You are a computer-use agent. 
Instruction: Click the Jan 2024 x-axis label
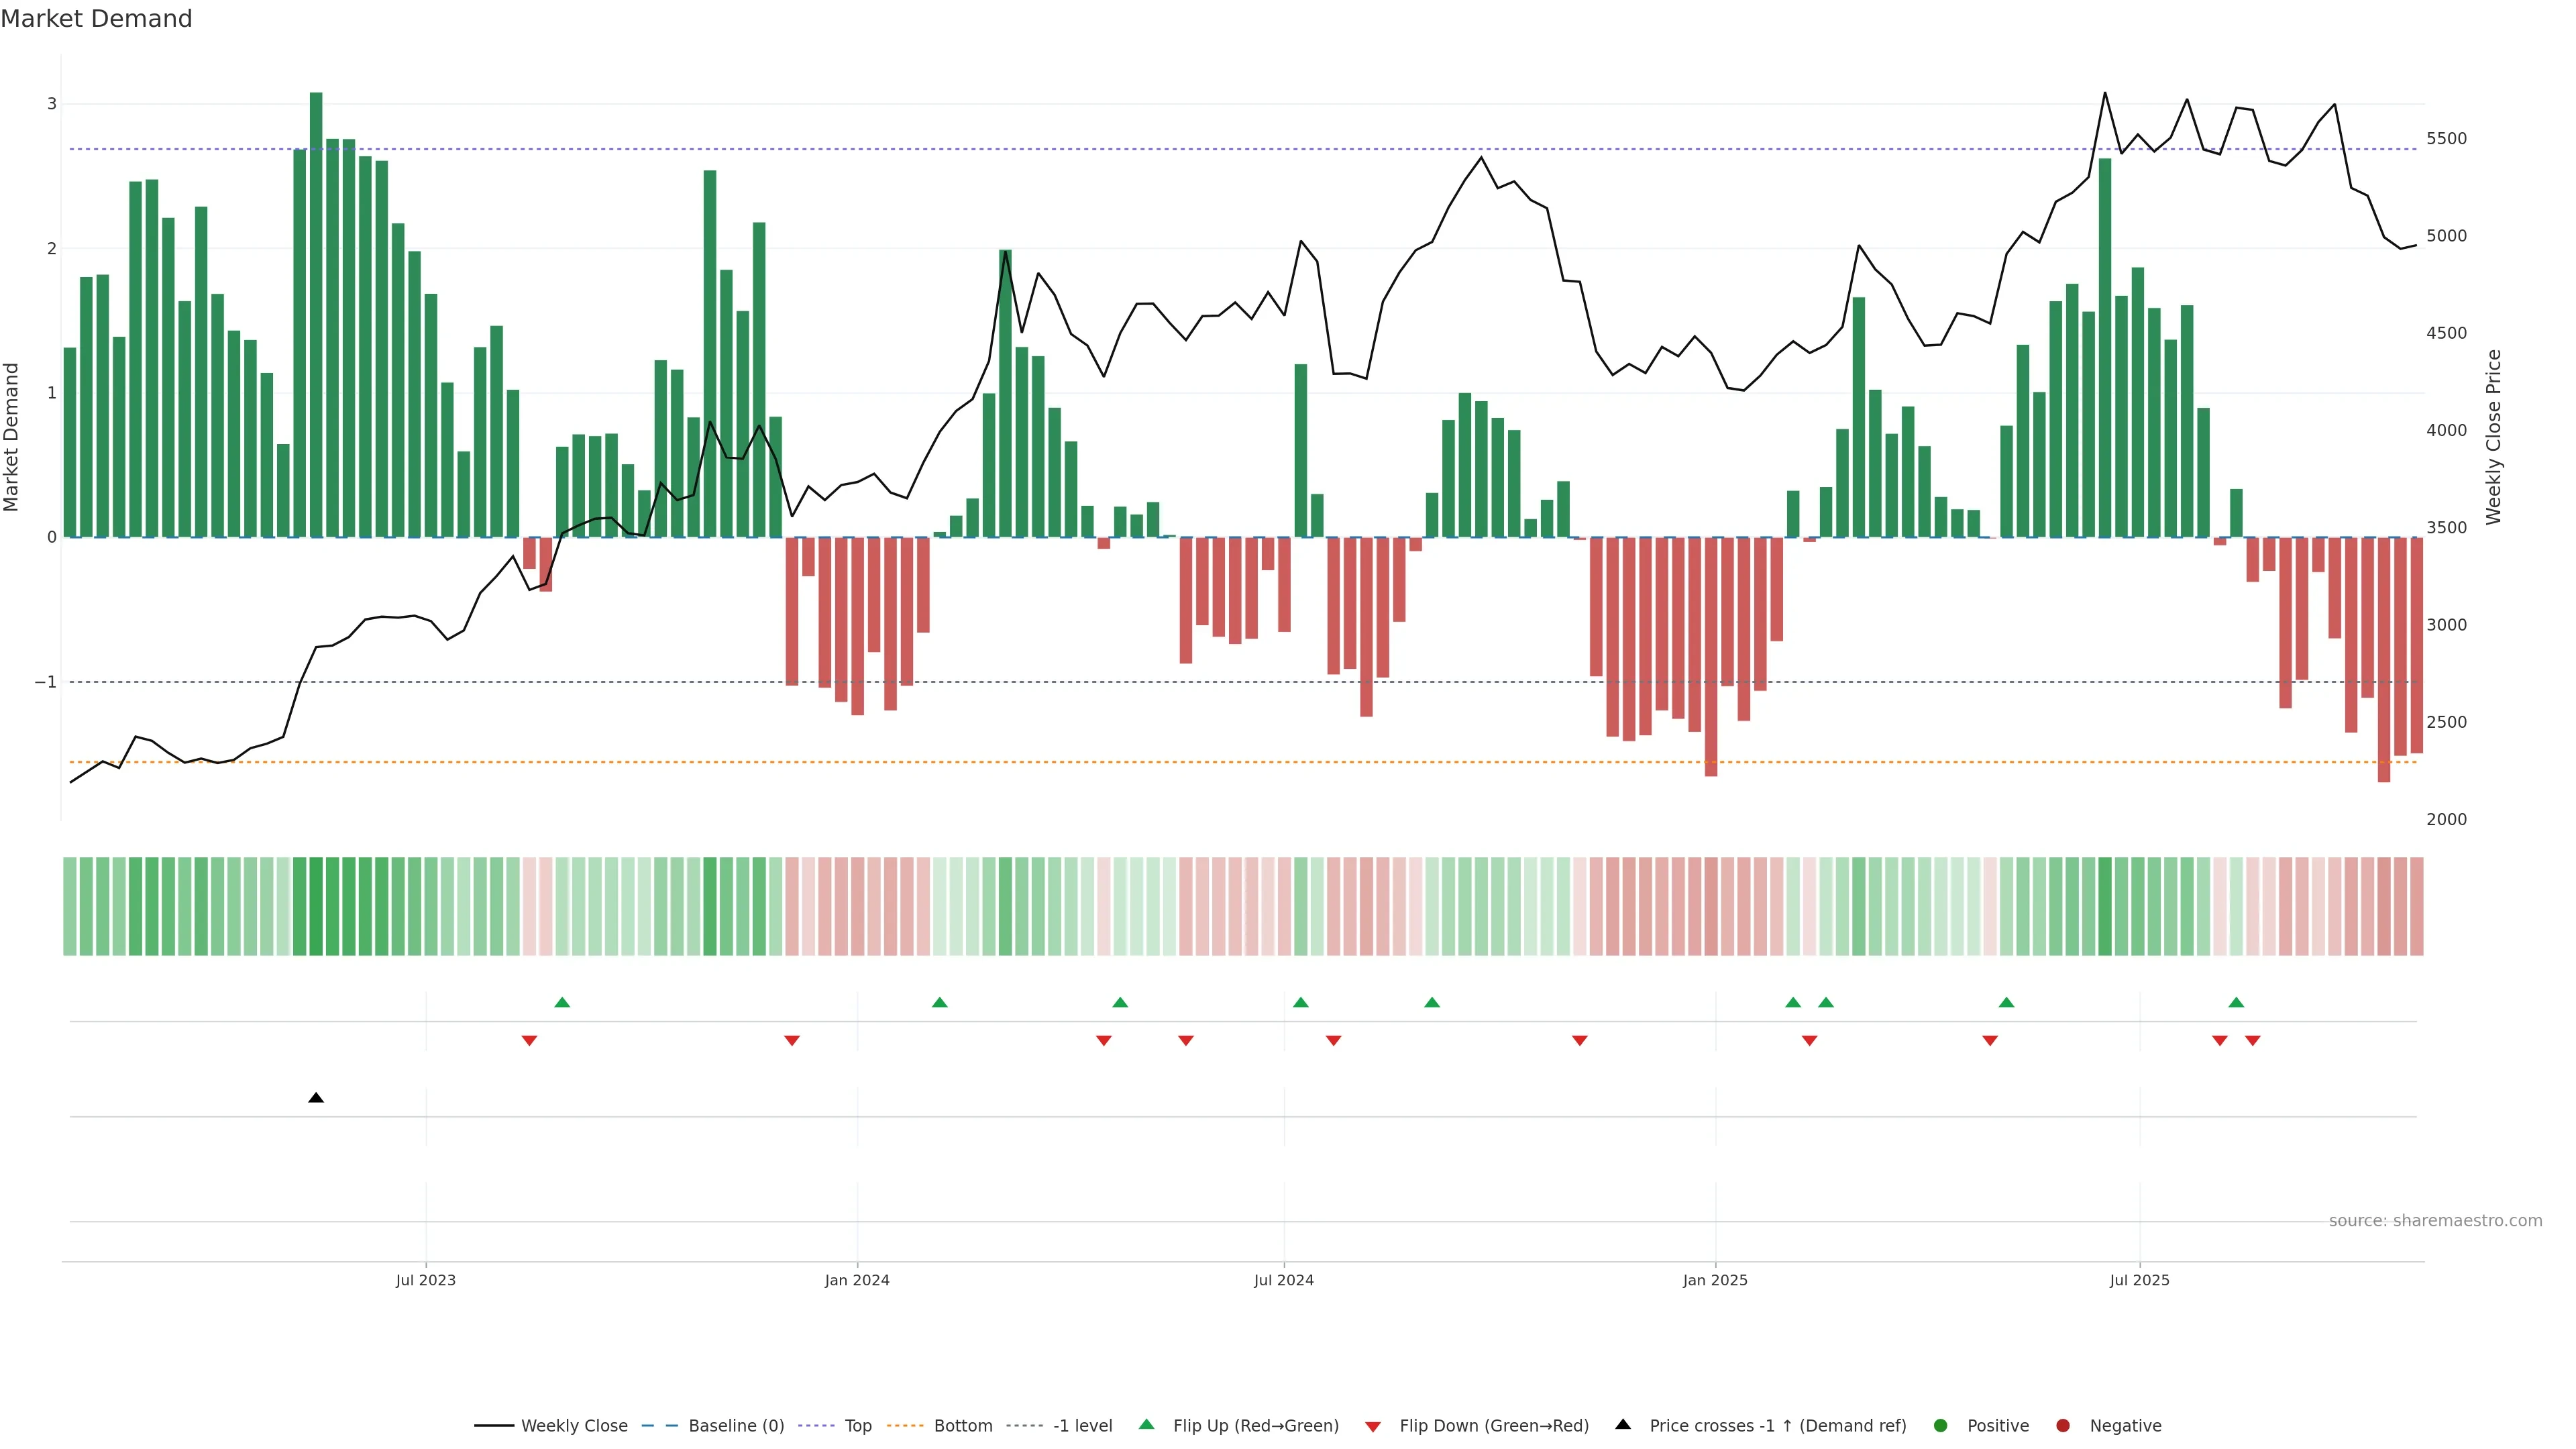857,1280
